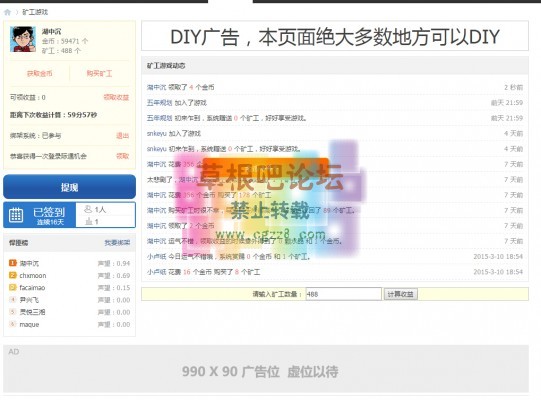The width and height of the screenshot is (541, 400).
Task: Open 湖中沉 in the ranking list
Action: pyautogui.click(x=29, y=263)
